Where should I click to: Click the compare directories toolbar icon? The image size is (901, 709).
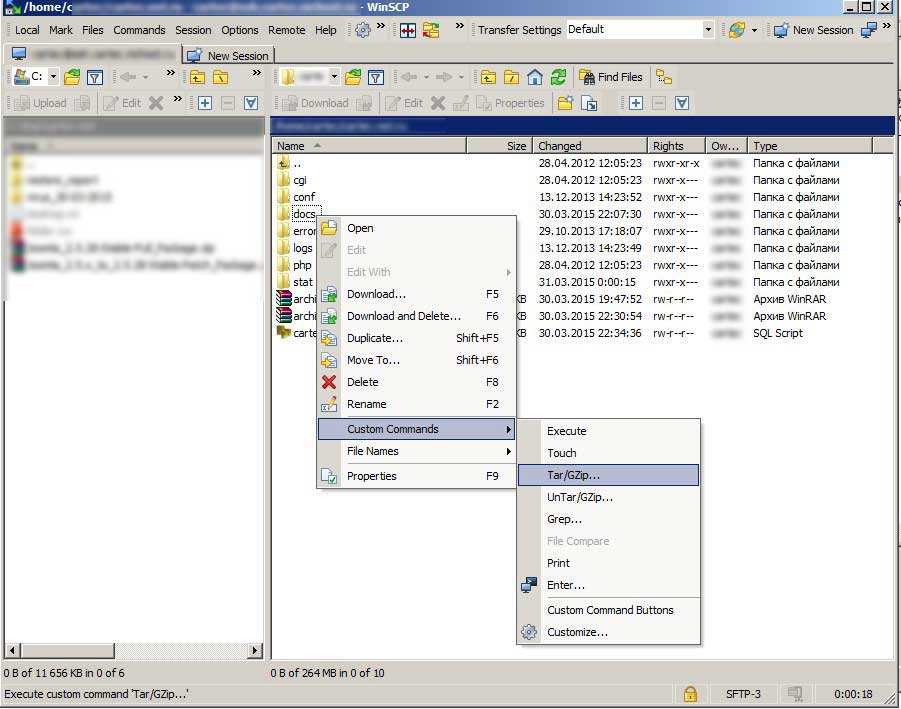click(408, 30)
